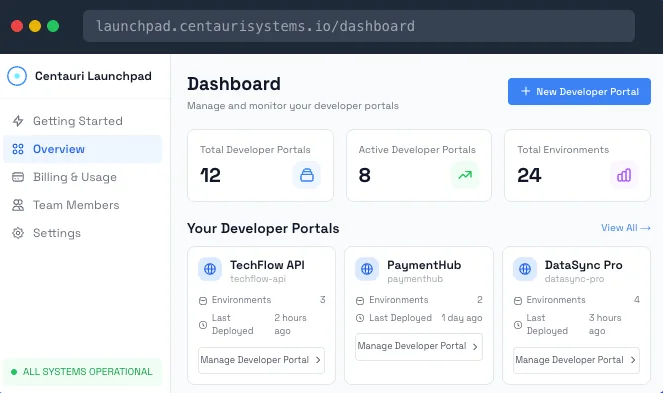This screenshot has height=393, width=663.
Task: Click the techflow-api slug text
Action: pos(258,279)
